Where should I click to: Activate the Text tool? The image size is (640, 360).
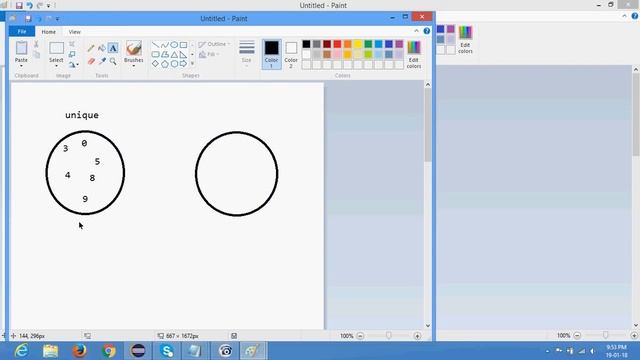point(113,48)
